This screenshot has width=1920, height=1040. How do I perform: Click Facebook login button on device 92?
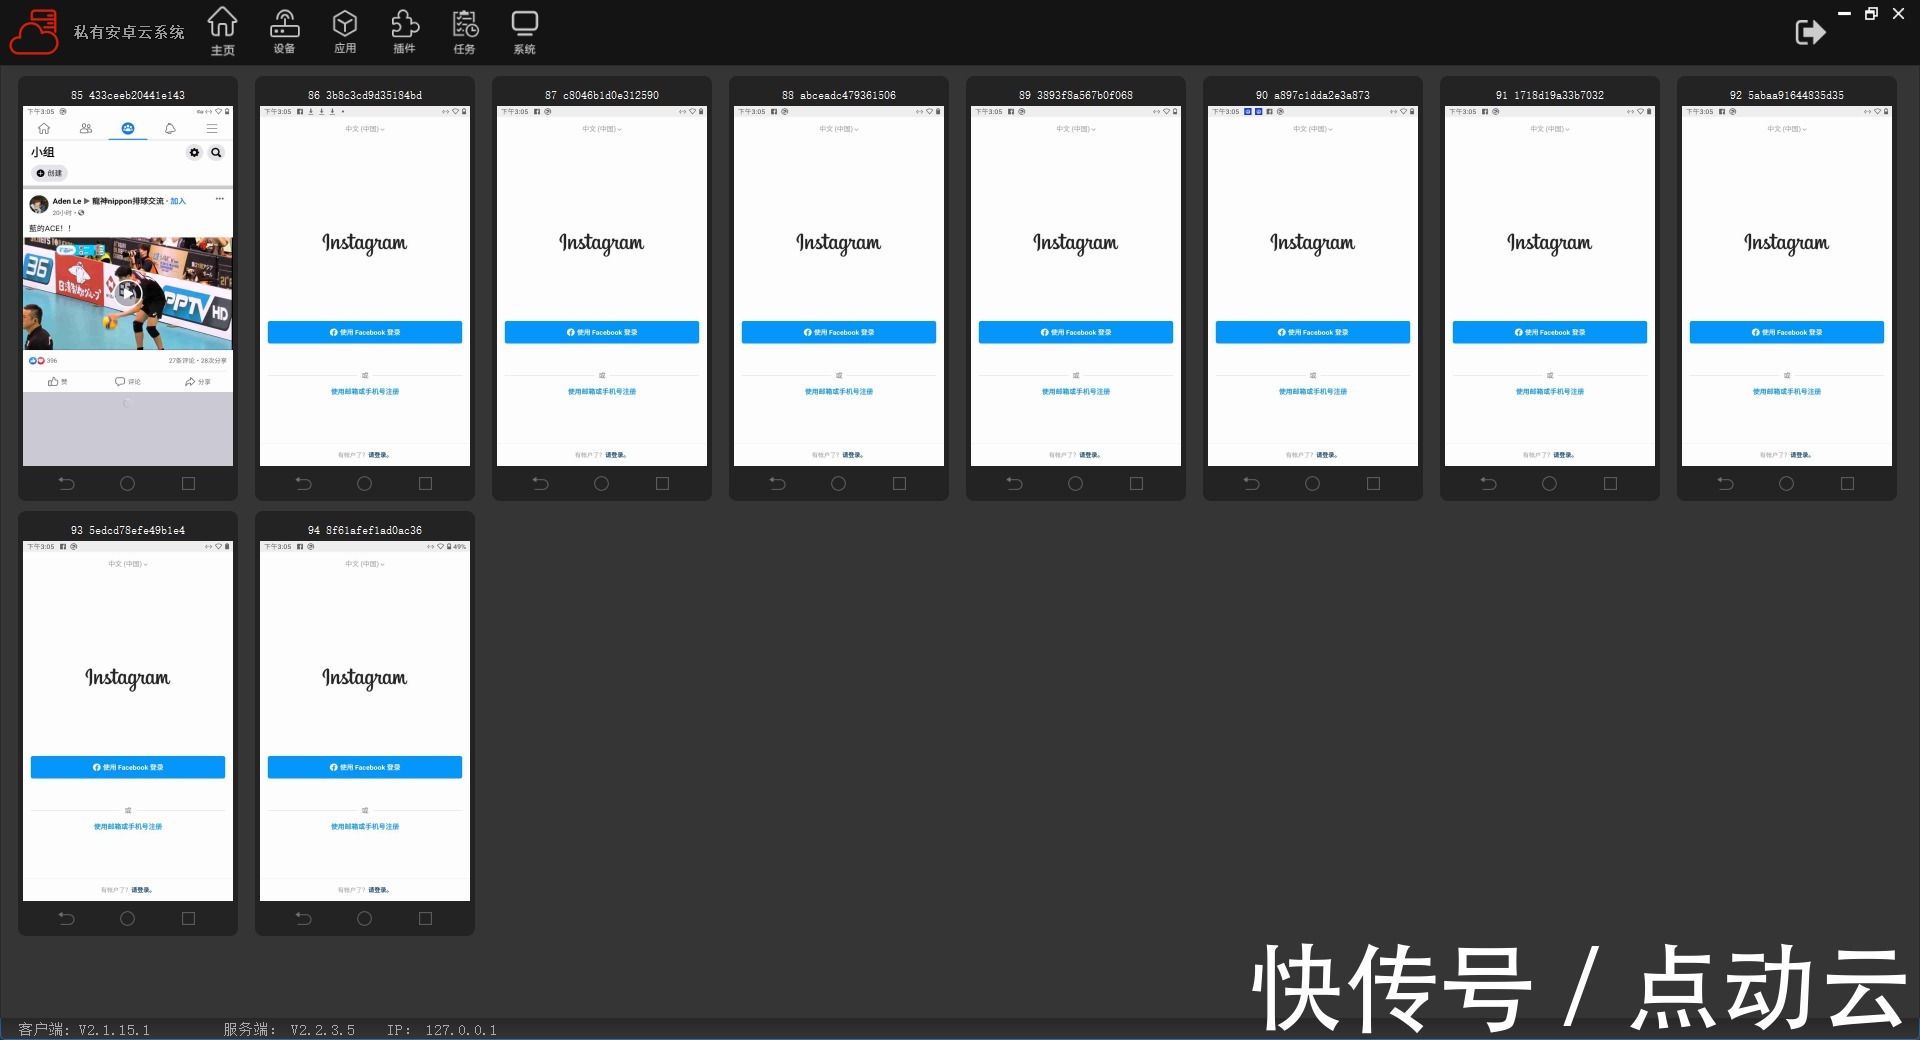click(x=1787, y=332)
